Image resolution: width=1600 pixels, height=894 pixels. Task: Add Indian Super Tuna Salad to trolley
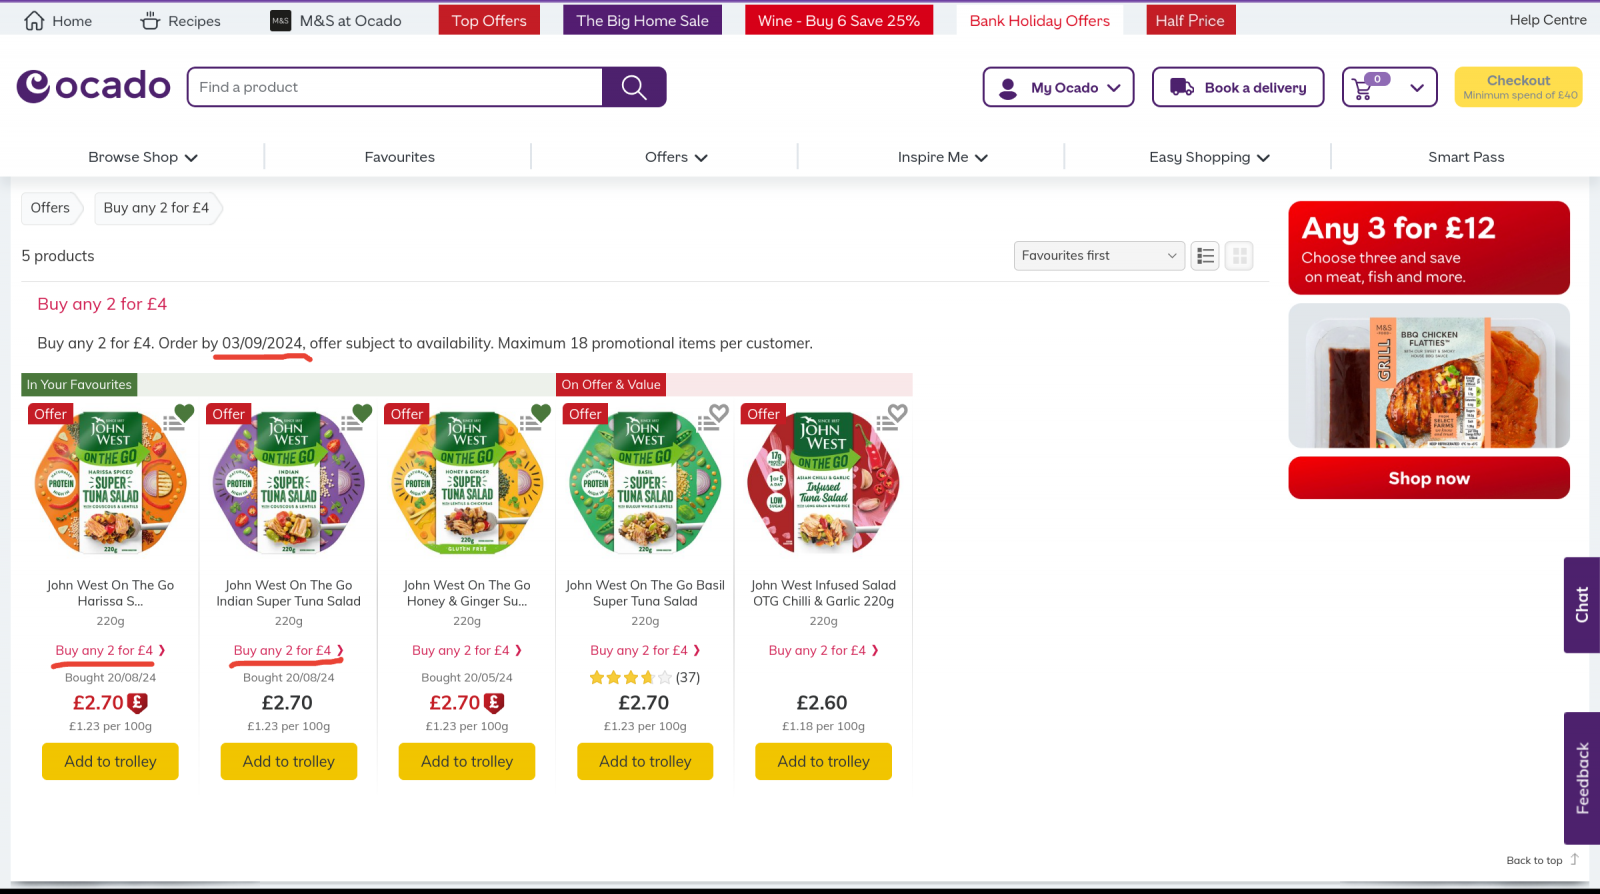(x=288, y=761)
